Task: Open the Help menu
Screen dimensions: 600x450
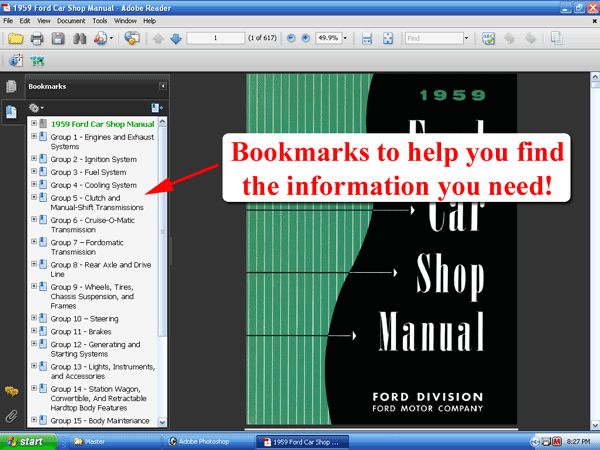Action: [150, 21]
